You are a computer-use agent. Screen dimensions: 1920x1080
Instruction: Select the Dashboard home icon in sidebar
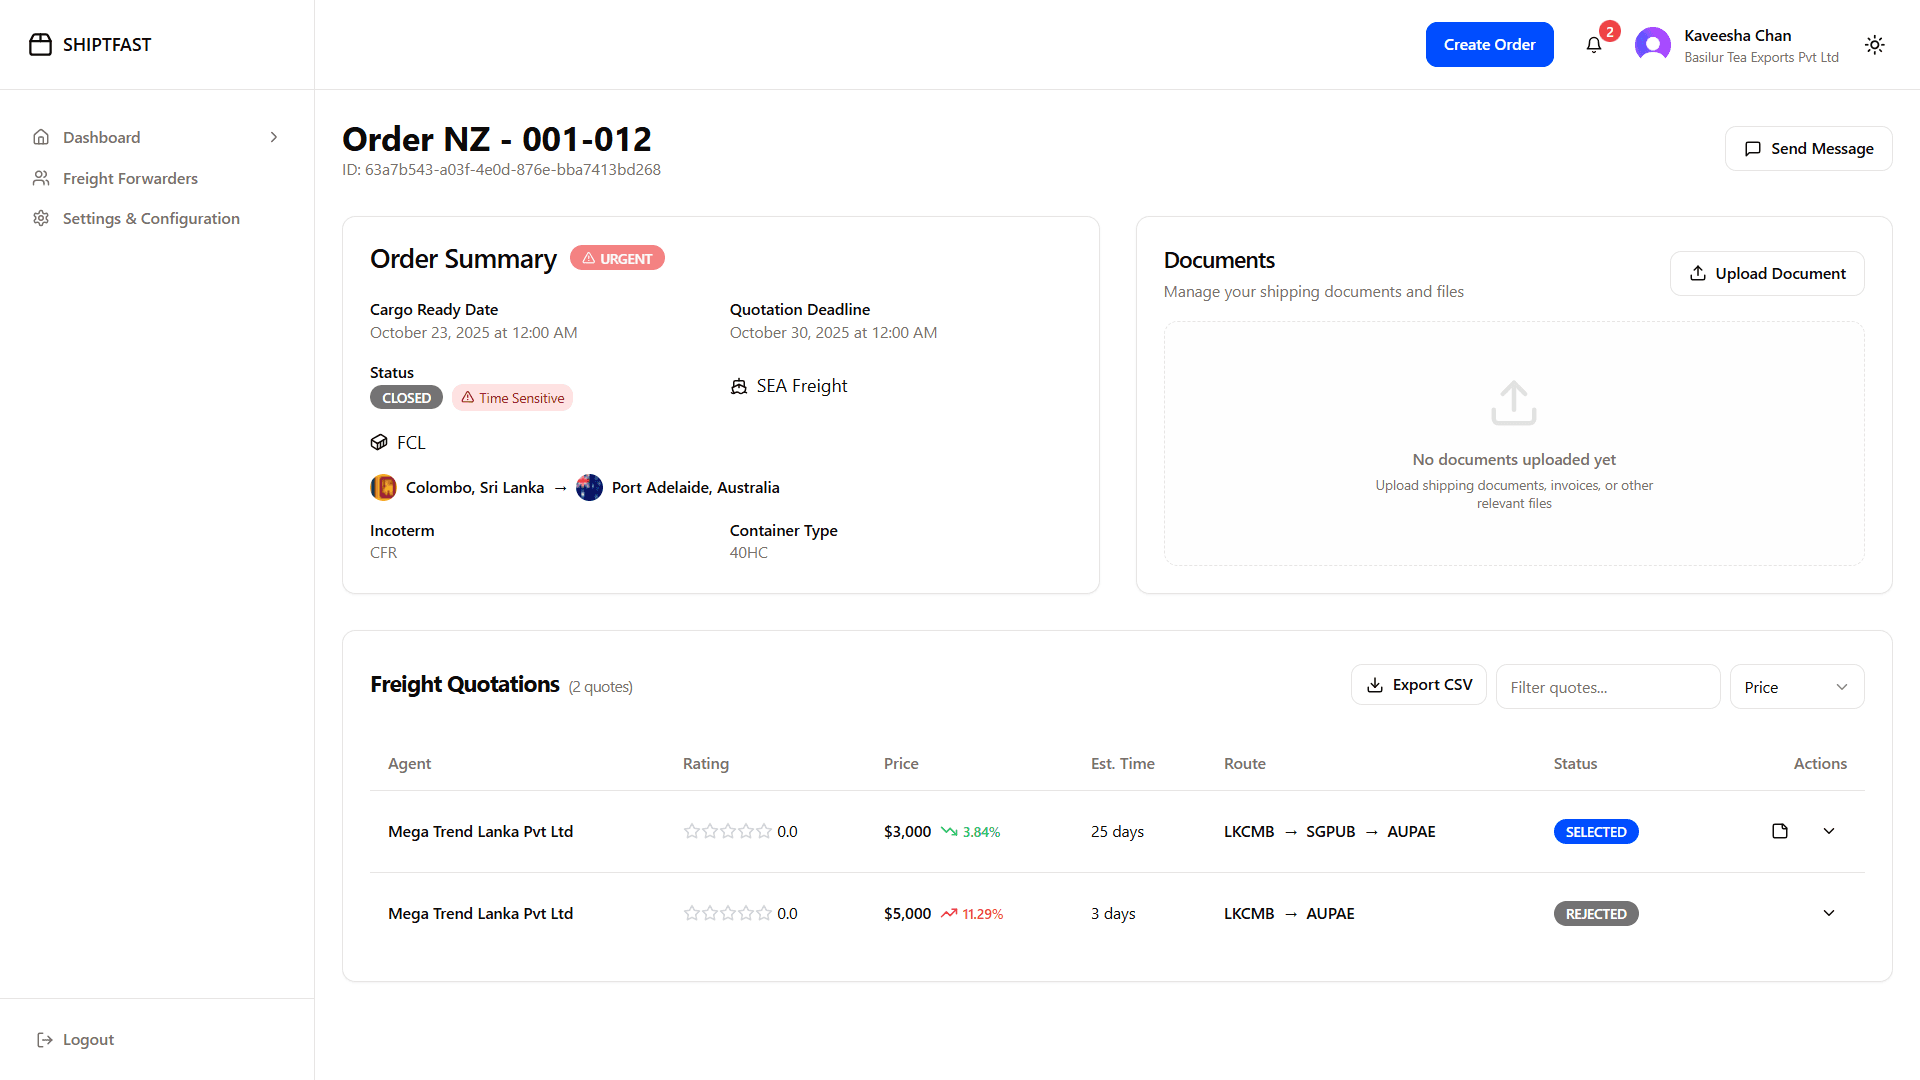(x=40, y=137)
